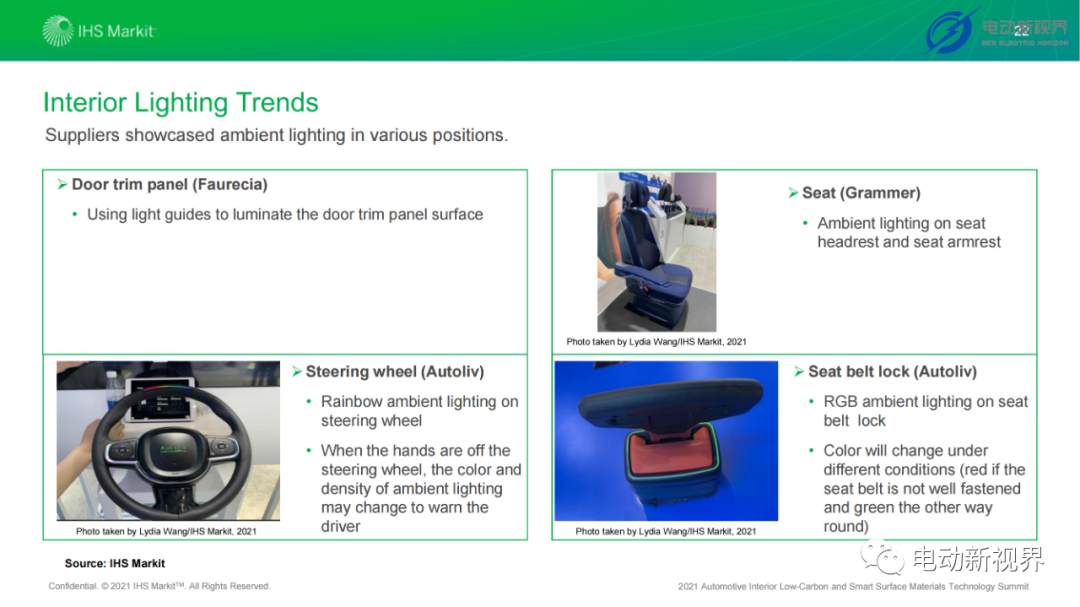Select the Rainbow ambient lighting bullet
Screen dimensions: 1080x607
(419, 411)
